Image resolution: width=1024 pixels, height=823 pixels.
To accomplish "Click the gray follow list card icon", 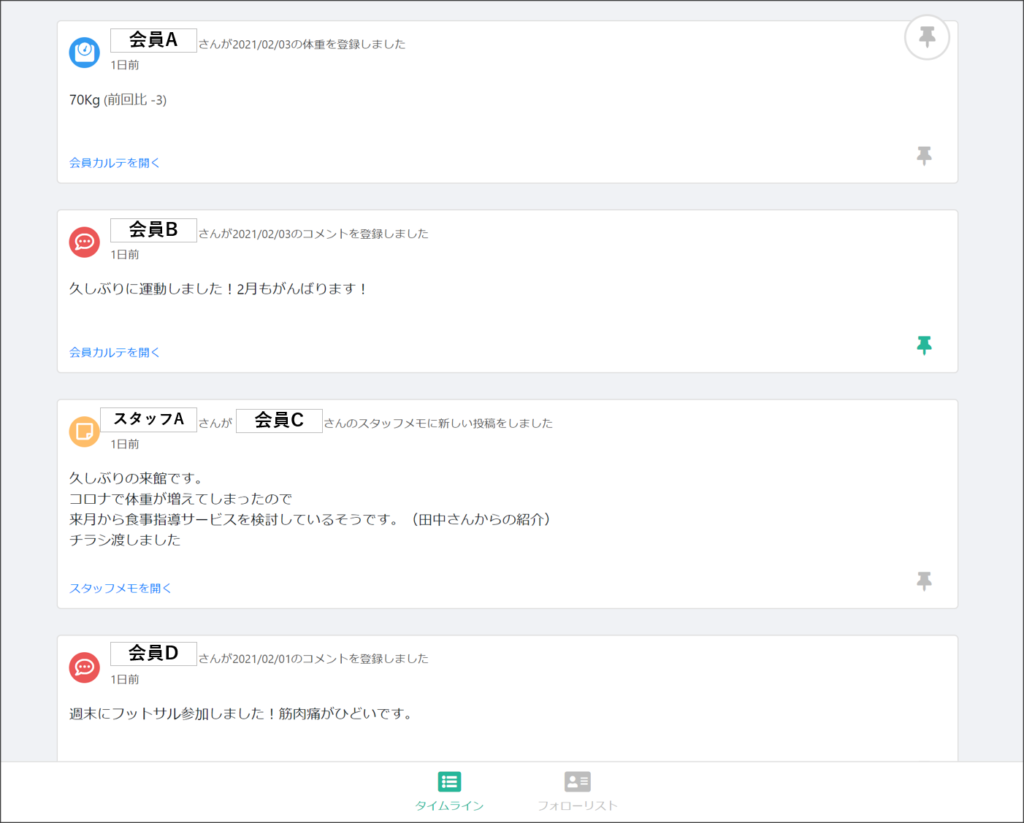I will point(577,781).
